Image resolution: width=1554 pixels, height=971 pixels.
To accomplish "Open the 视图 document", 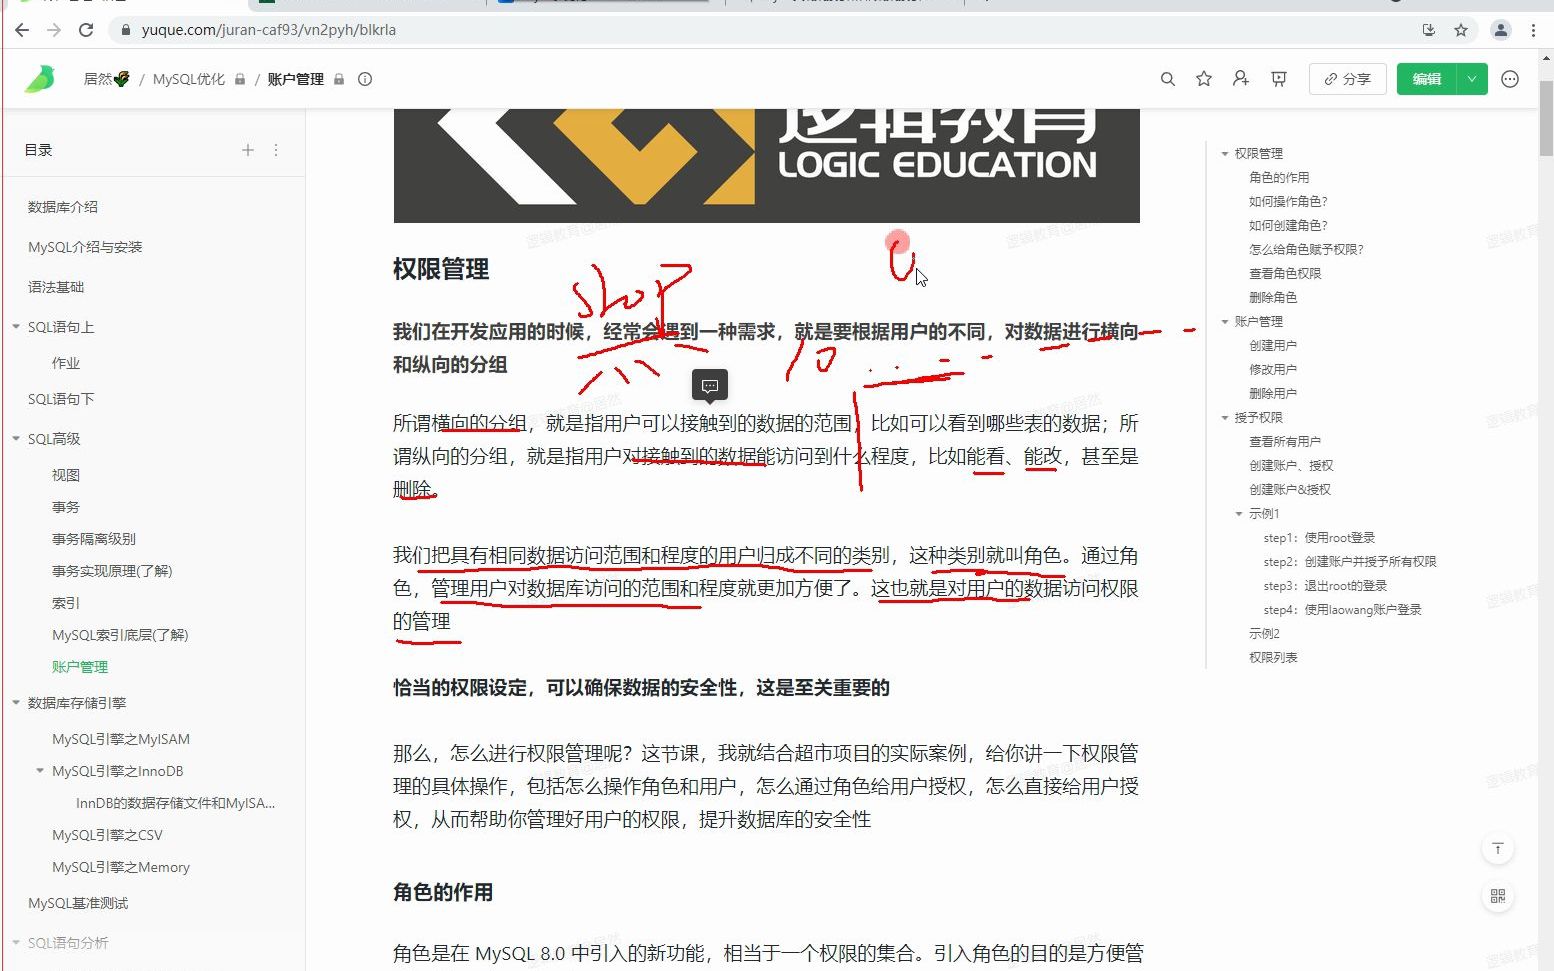I will click(66, 475).
